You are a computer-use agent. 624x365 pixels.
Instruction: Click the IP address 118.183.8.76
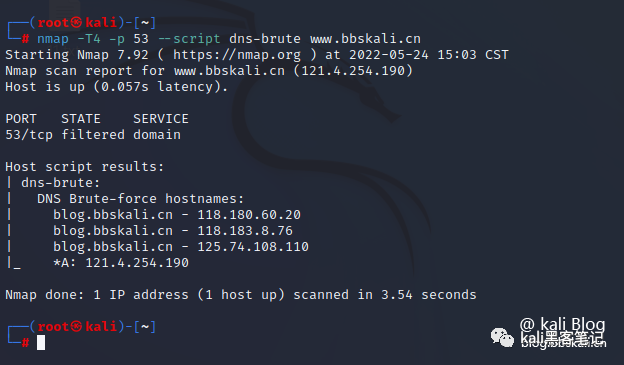[x=245, y=231]
